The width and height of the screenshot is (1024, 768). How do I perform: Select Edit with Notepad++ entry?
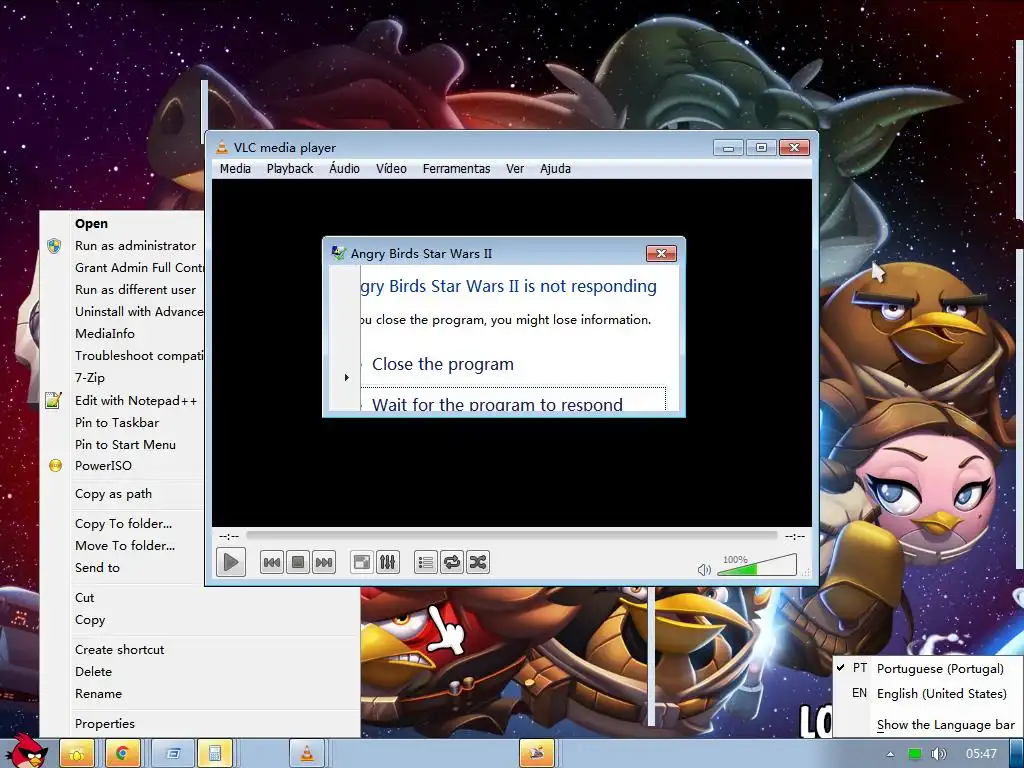136,401
